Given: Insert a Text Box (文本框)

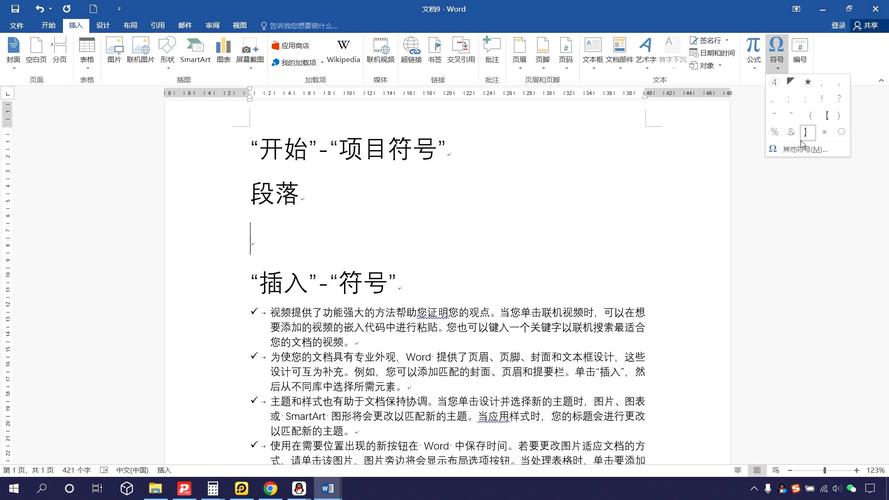Looking at the screenshot, I should (593, 51).
